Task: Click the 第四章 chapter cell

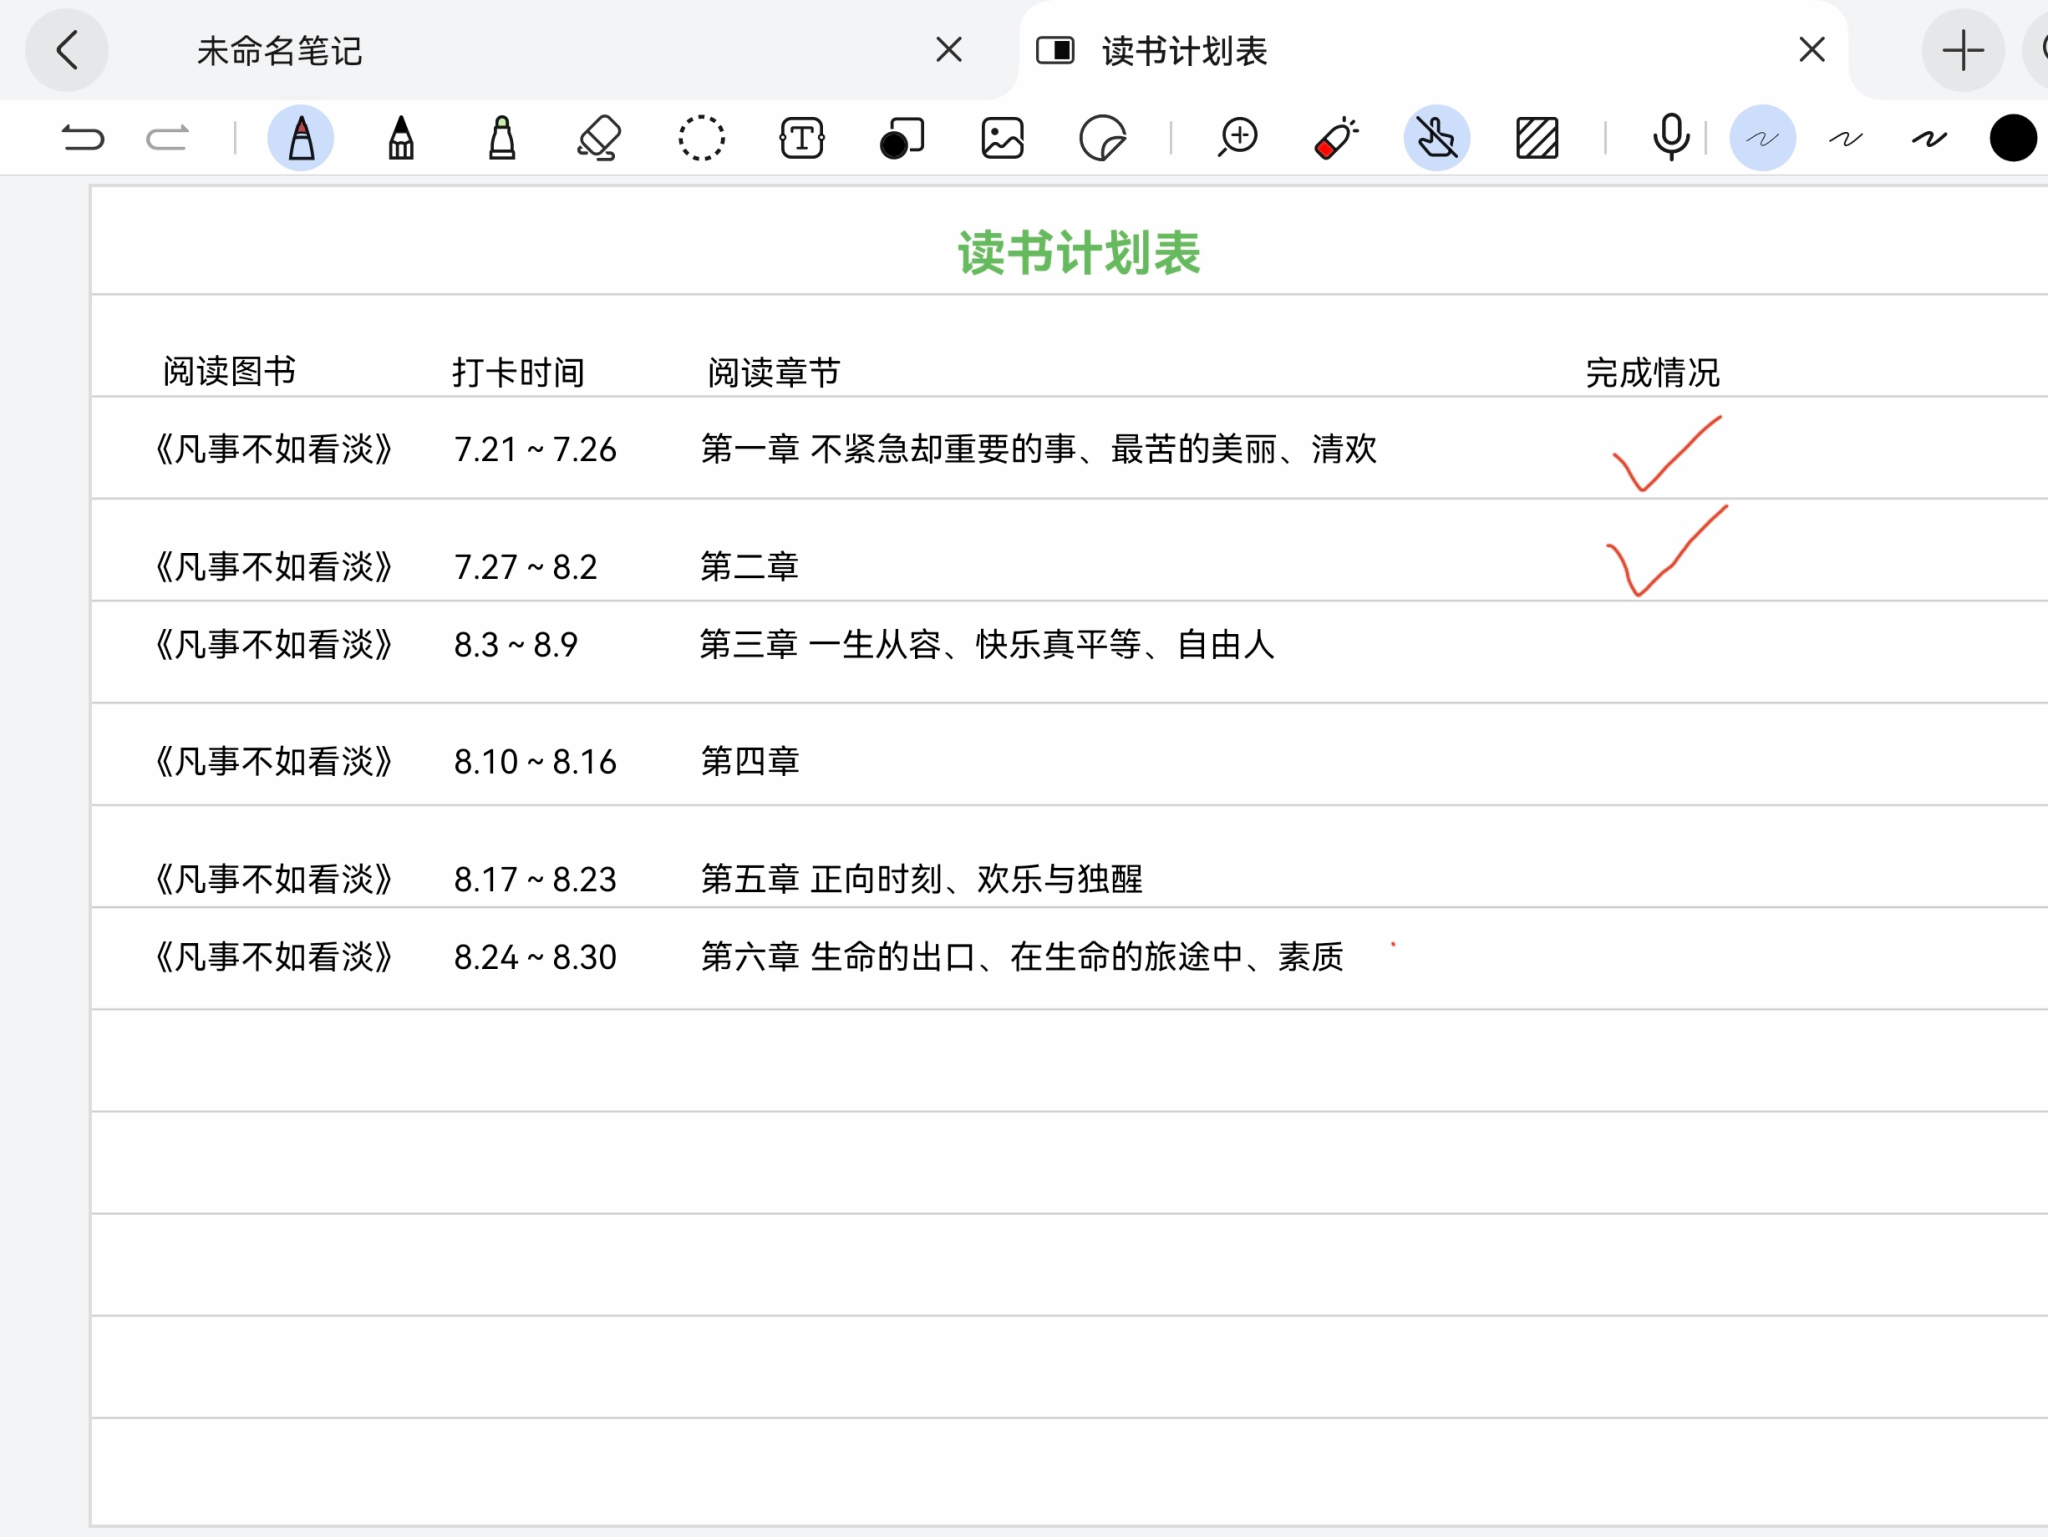Action: pos(750,762)
